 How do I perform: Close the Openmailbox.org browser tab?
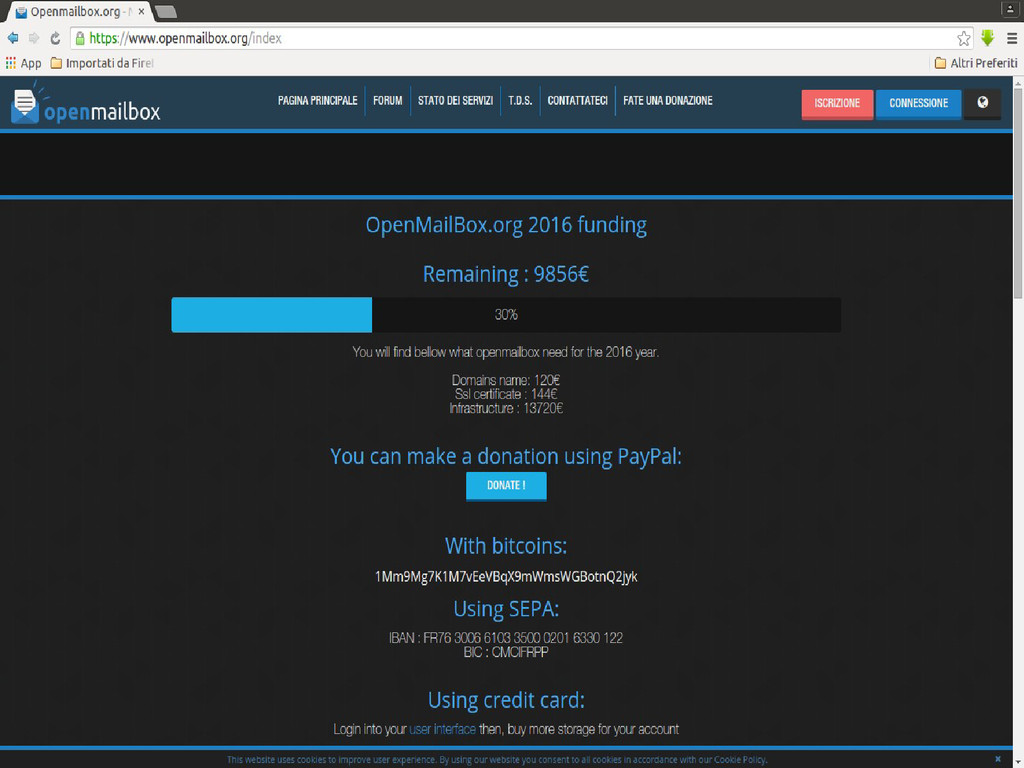141,12
